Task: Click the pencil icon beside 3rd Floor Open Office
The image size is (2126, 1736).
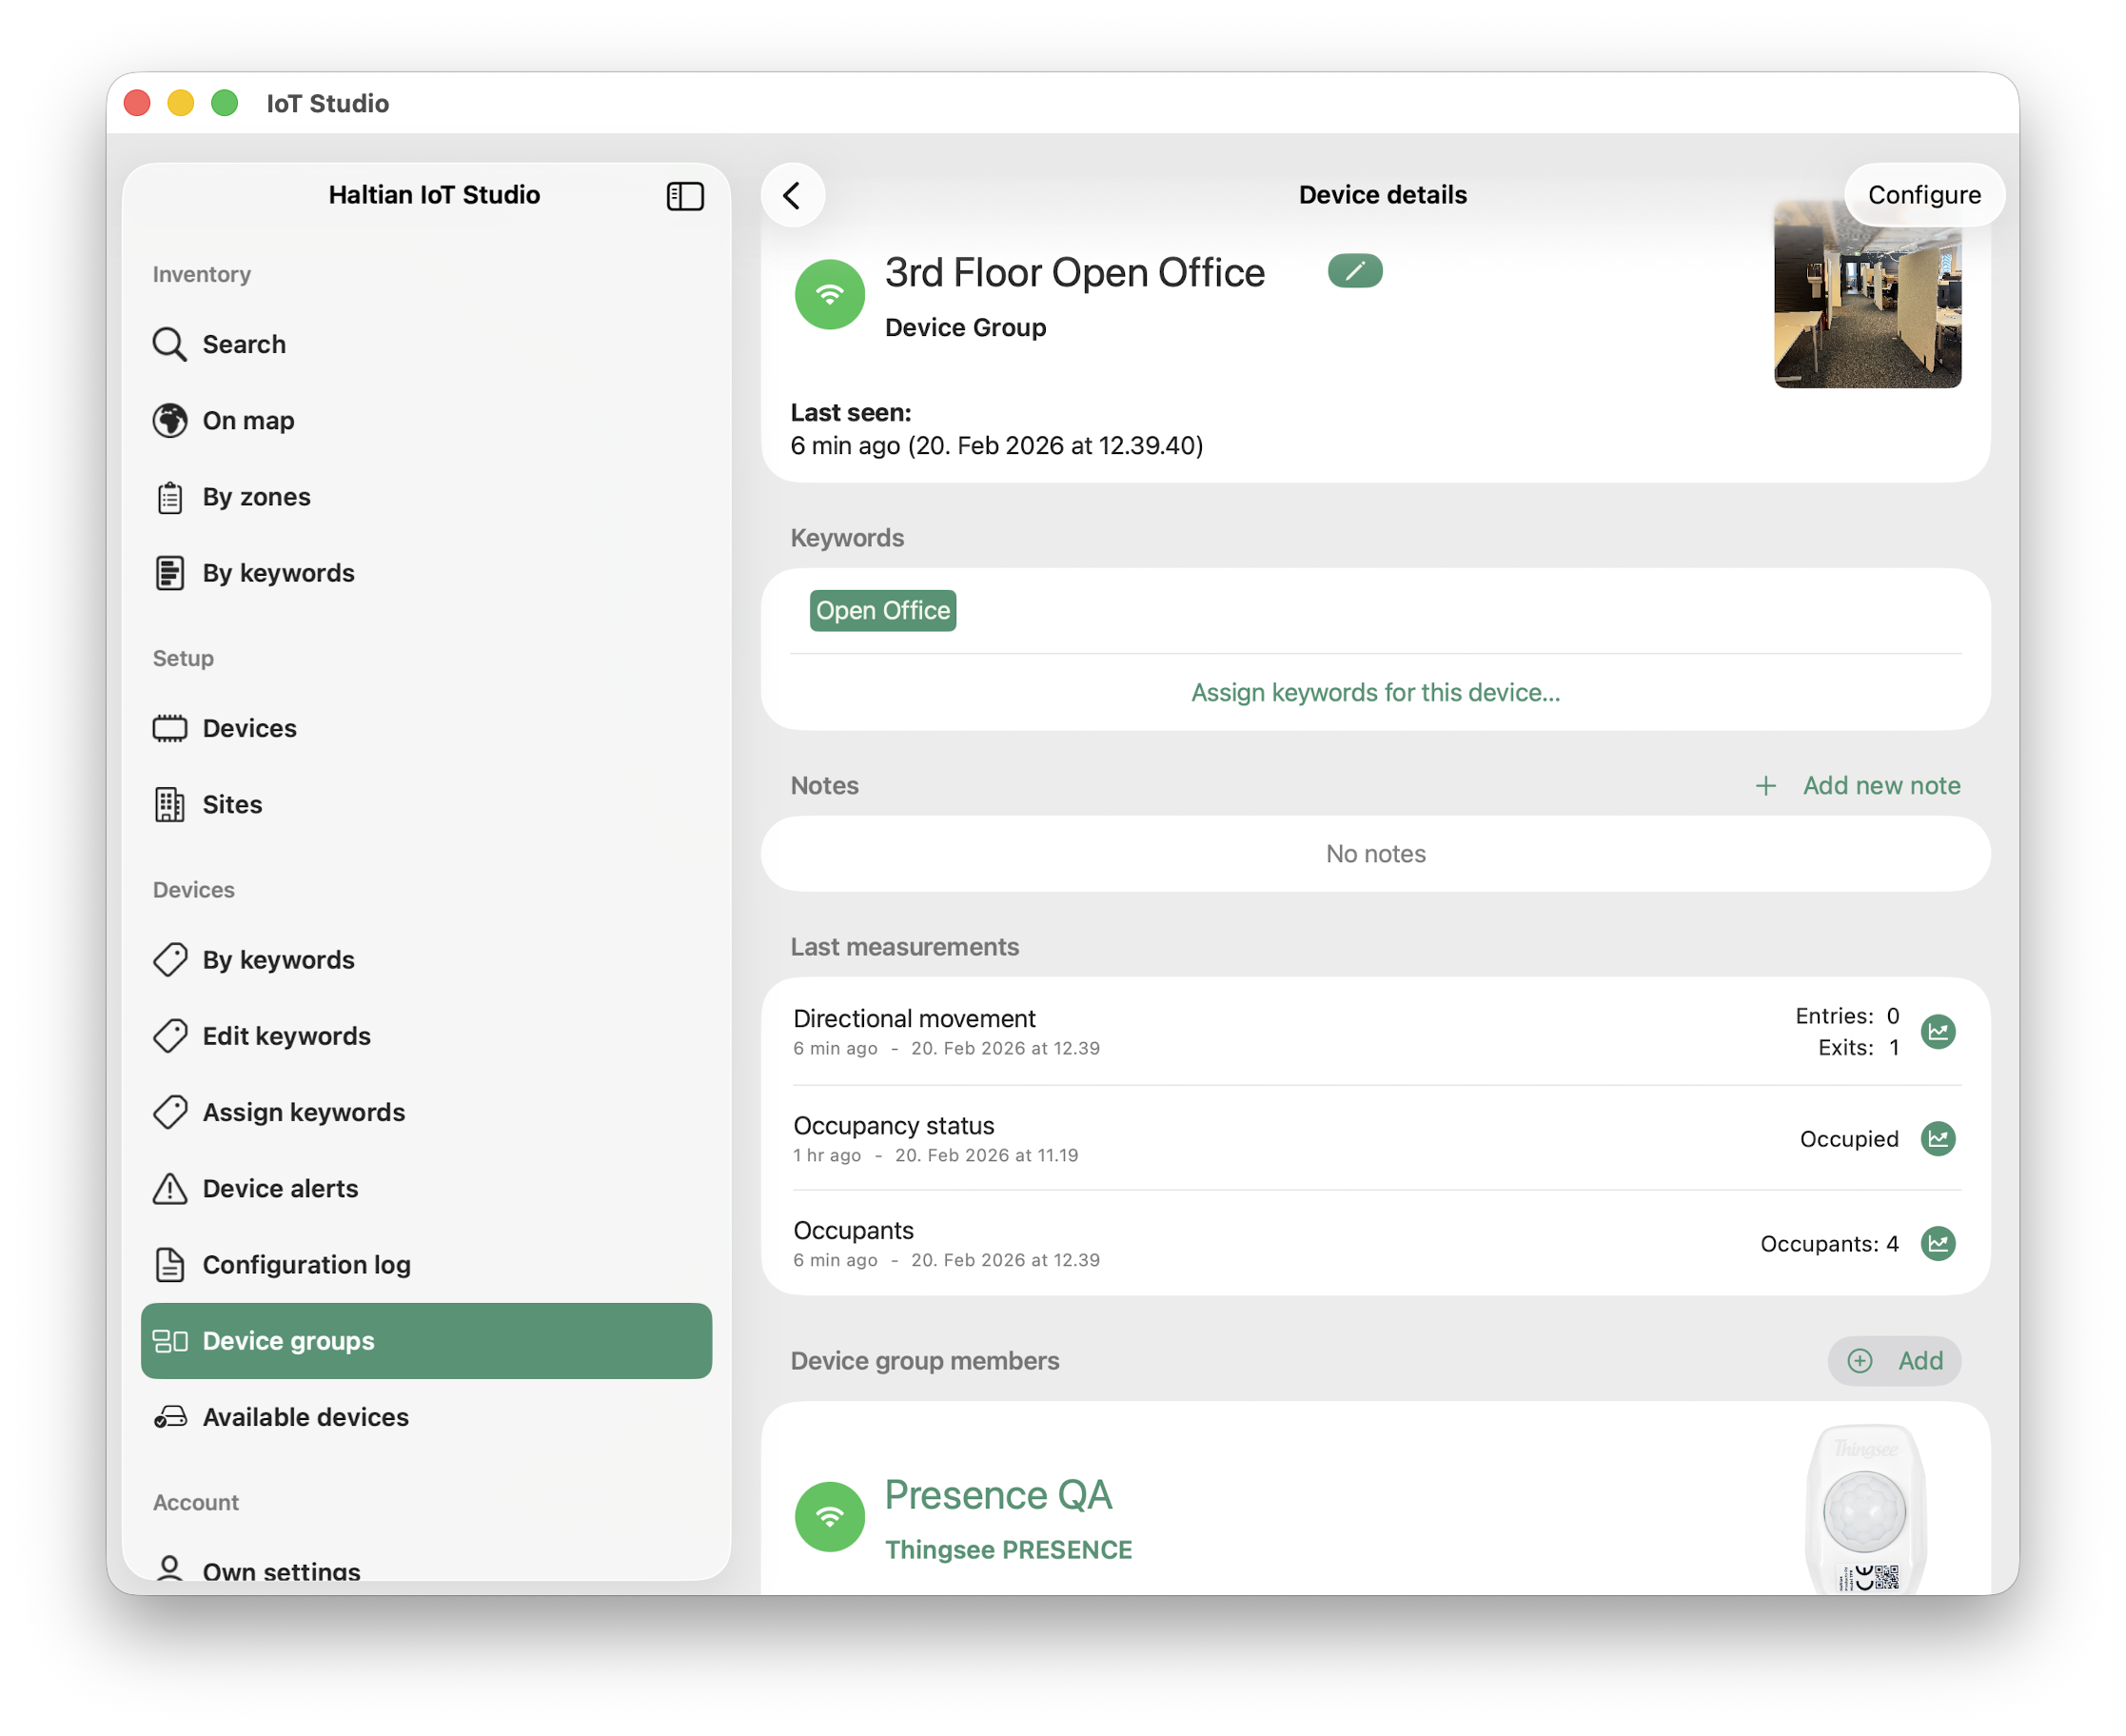Action: [x=1354, y=271]
